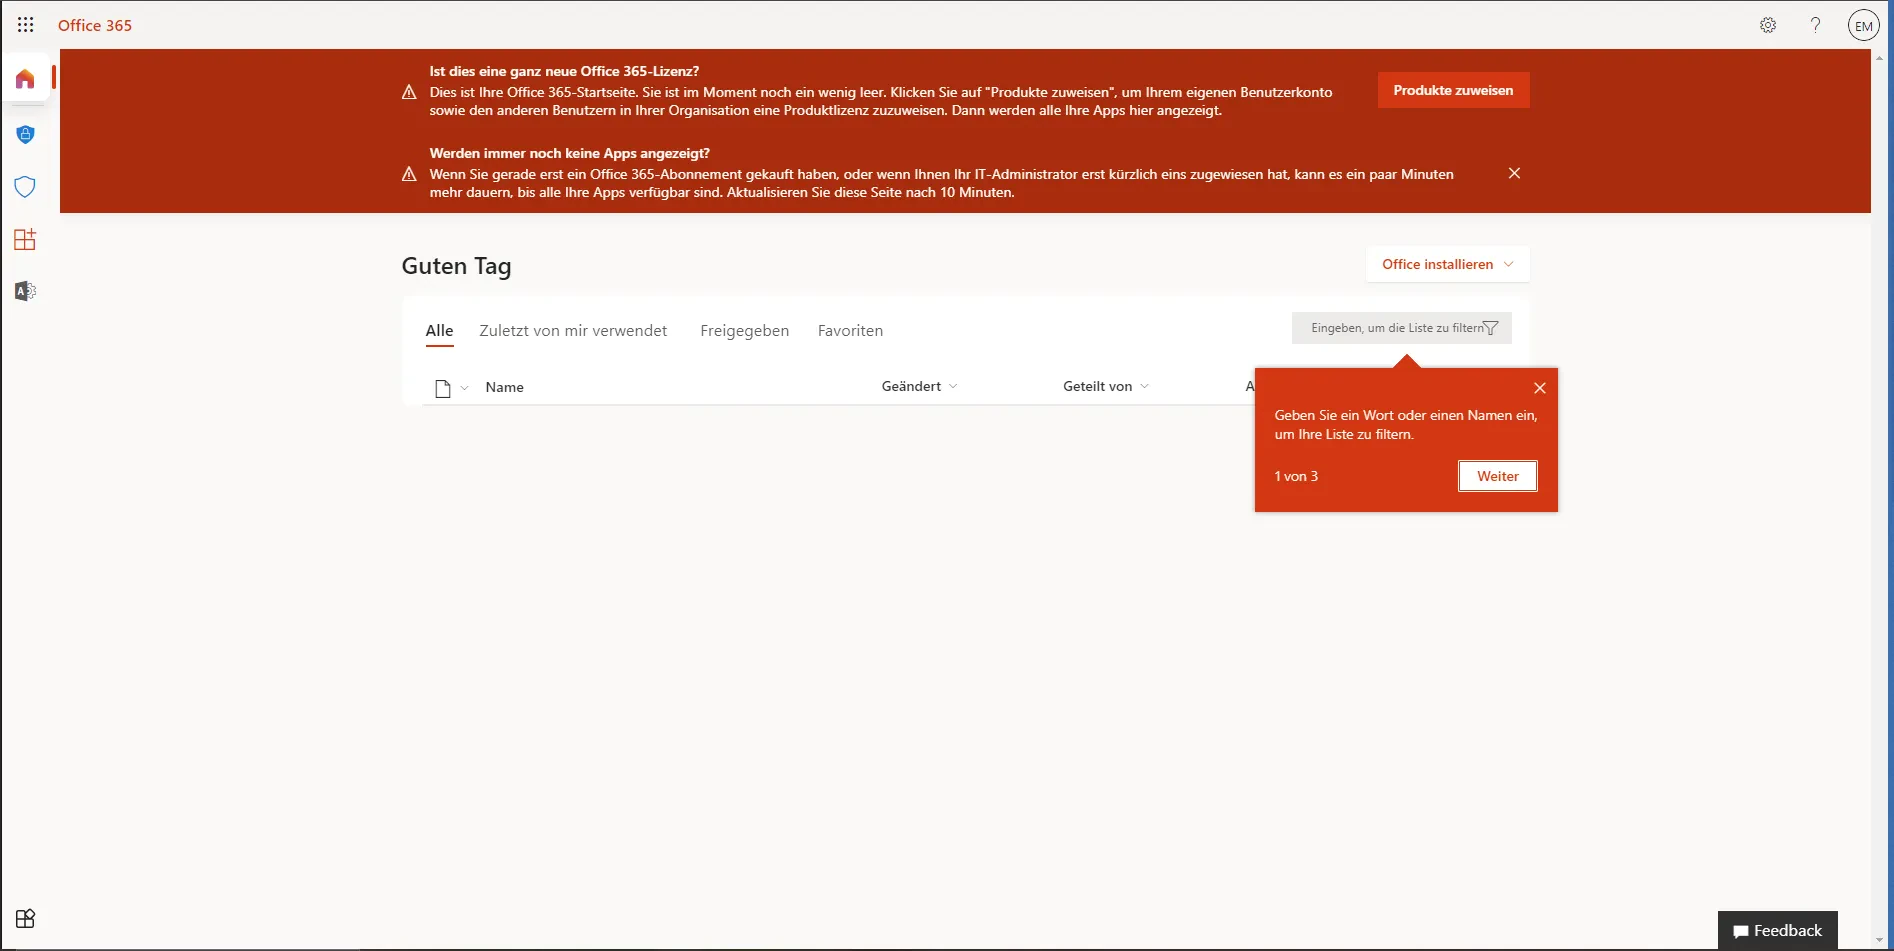Viewport: 1894px width, 951px height.
Task: Open the app launcher grid icon
Action: 25,25
